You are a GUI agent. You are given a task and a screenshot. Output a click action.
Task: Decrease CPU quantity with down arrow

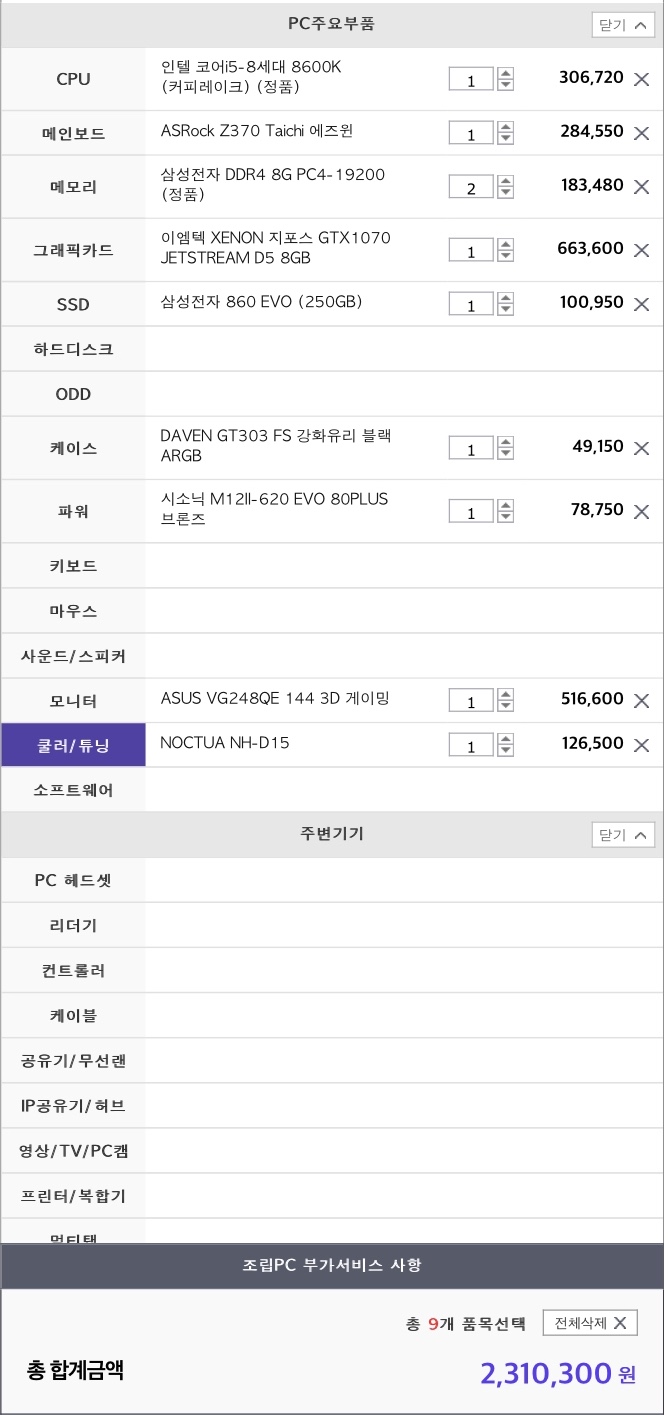tap(505, 85)
